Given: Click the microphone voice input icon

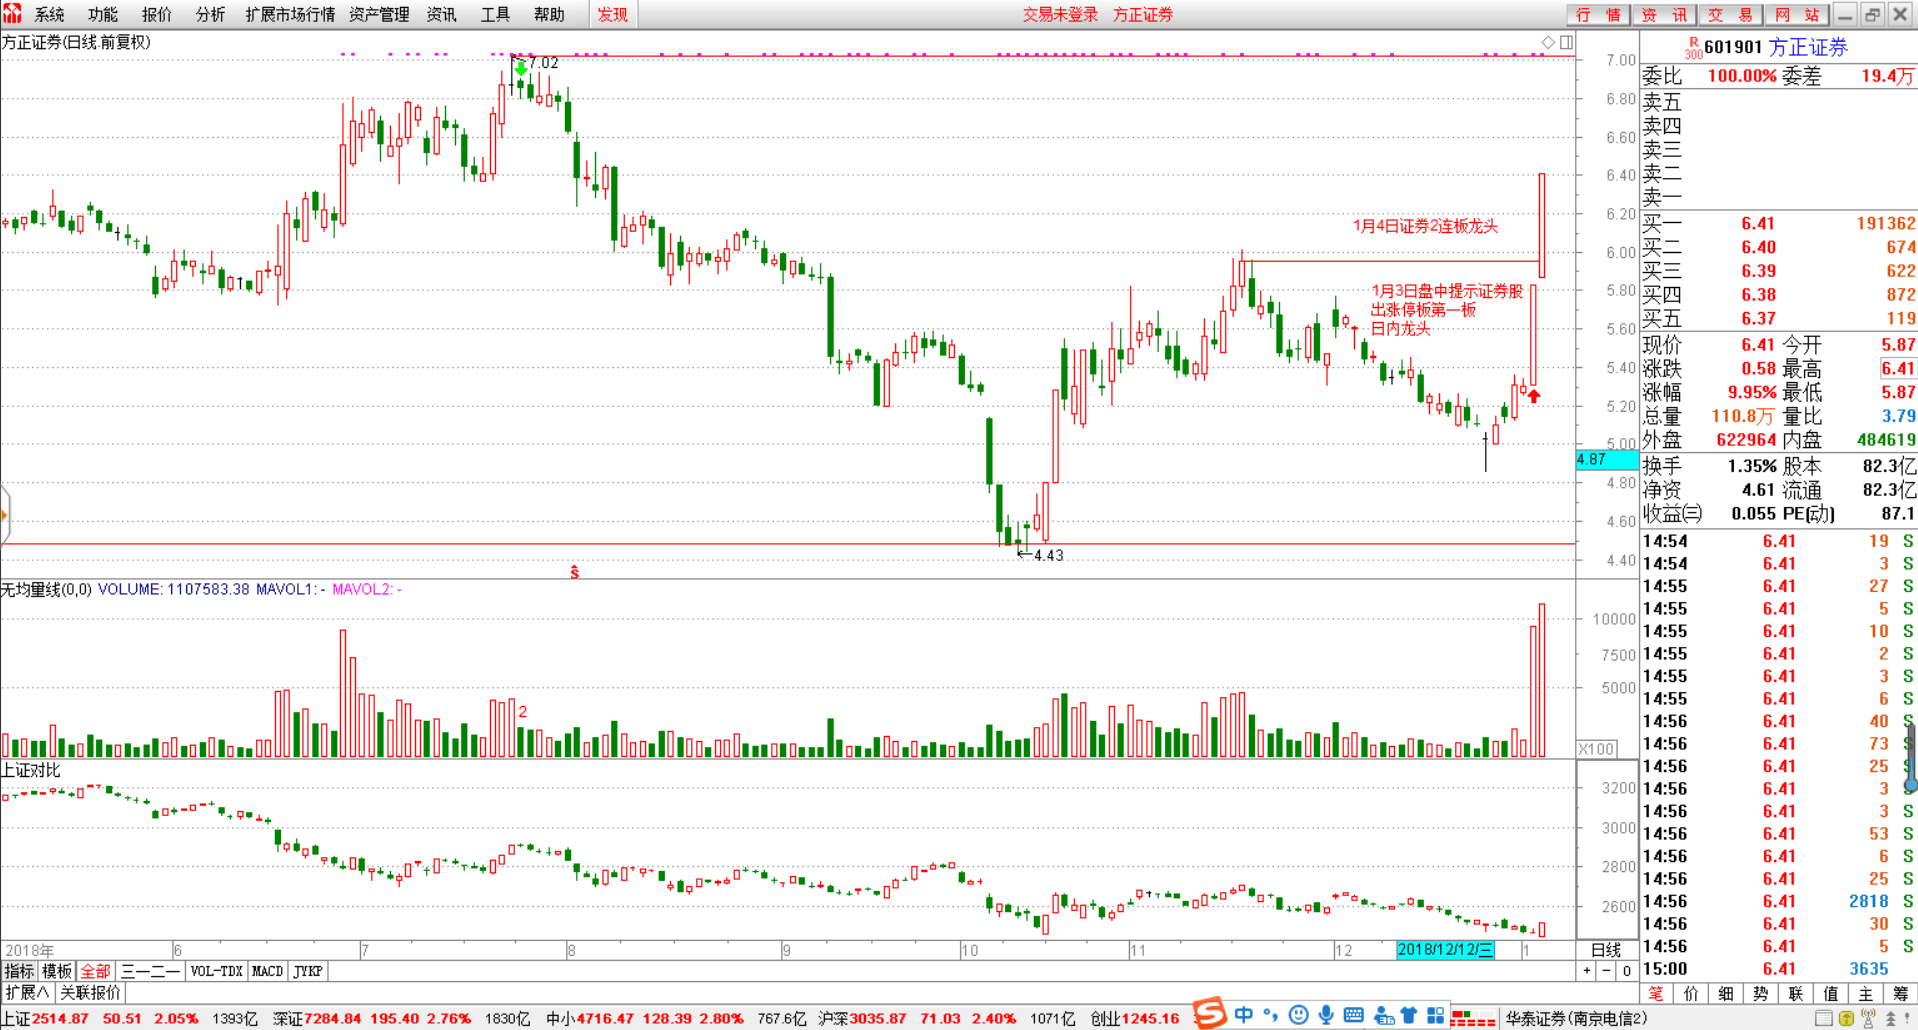Looking at the screenshot, I should click(x=1326, y=1015).
